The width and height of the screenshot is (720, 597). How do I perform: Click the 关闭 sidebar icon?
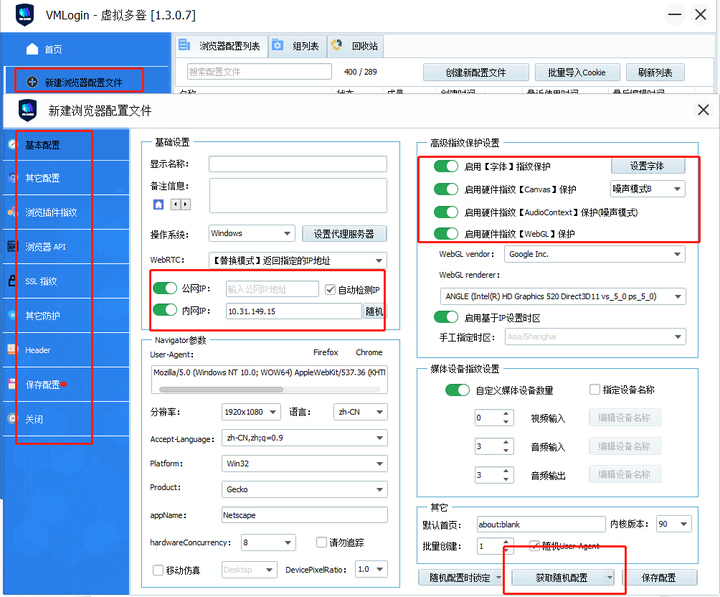(x=12, y=418)
